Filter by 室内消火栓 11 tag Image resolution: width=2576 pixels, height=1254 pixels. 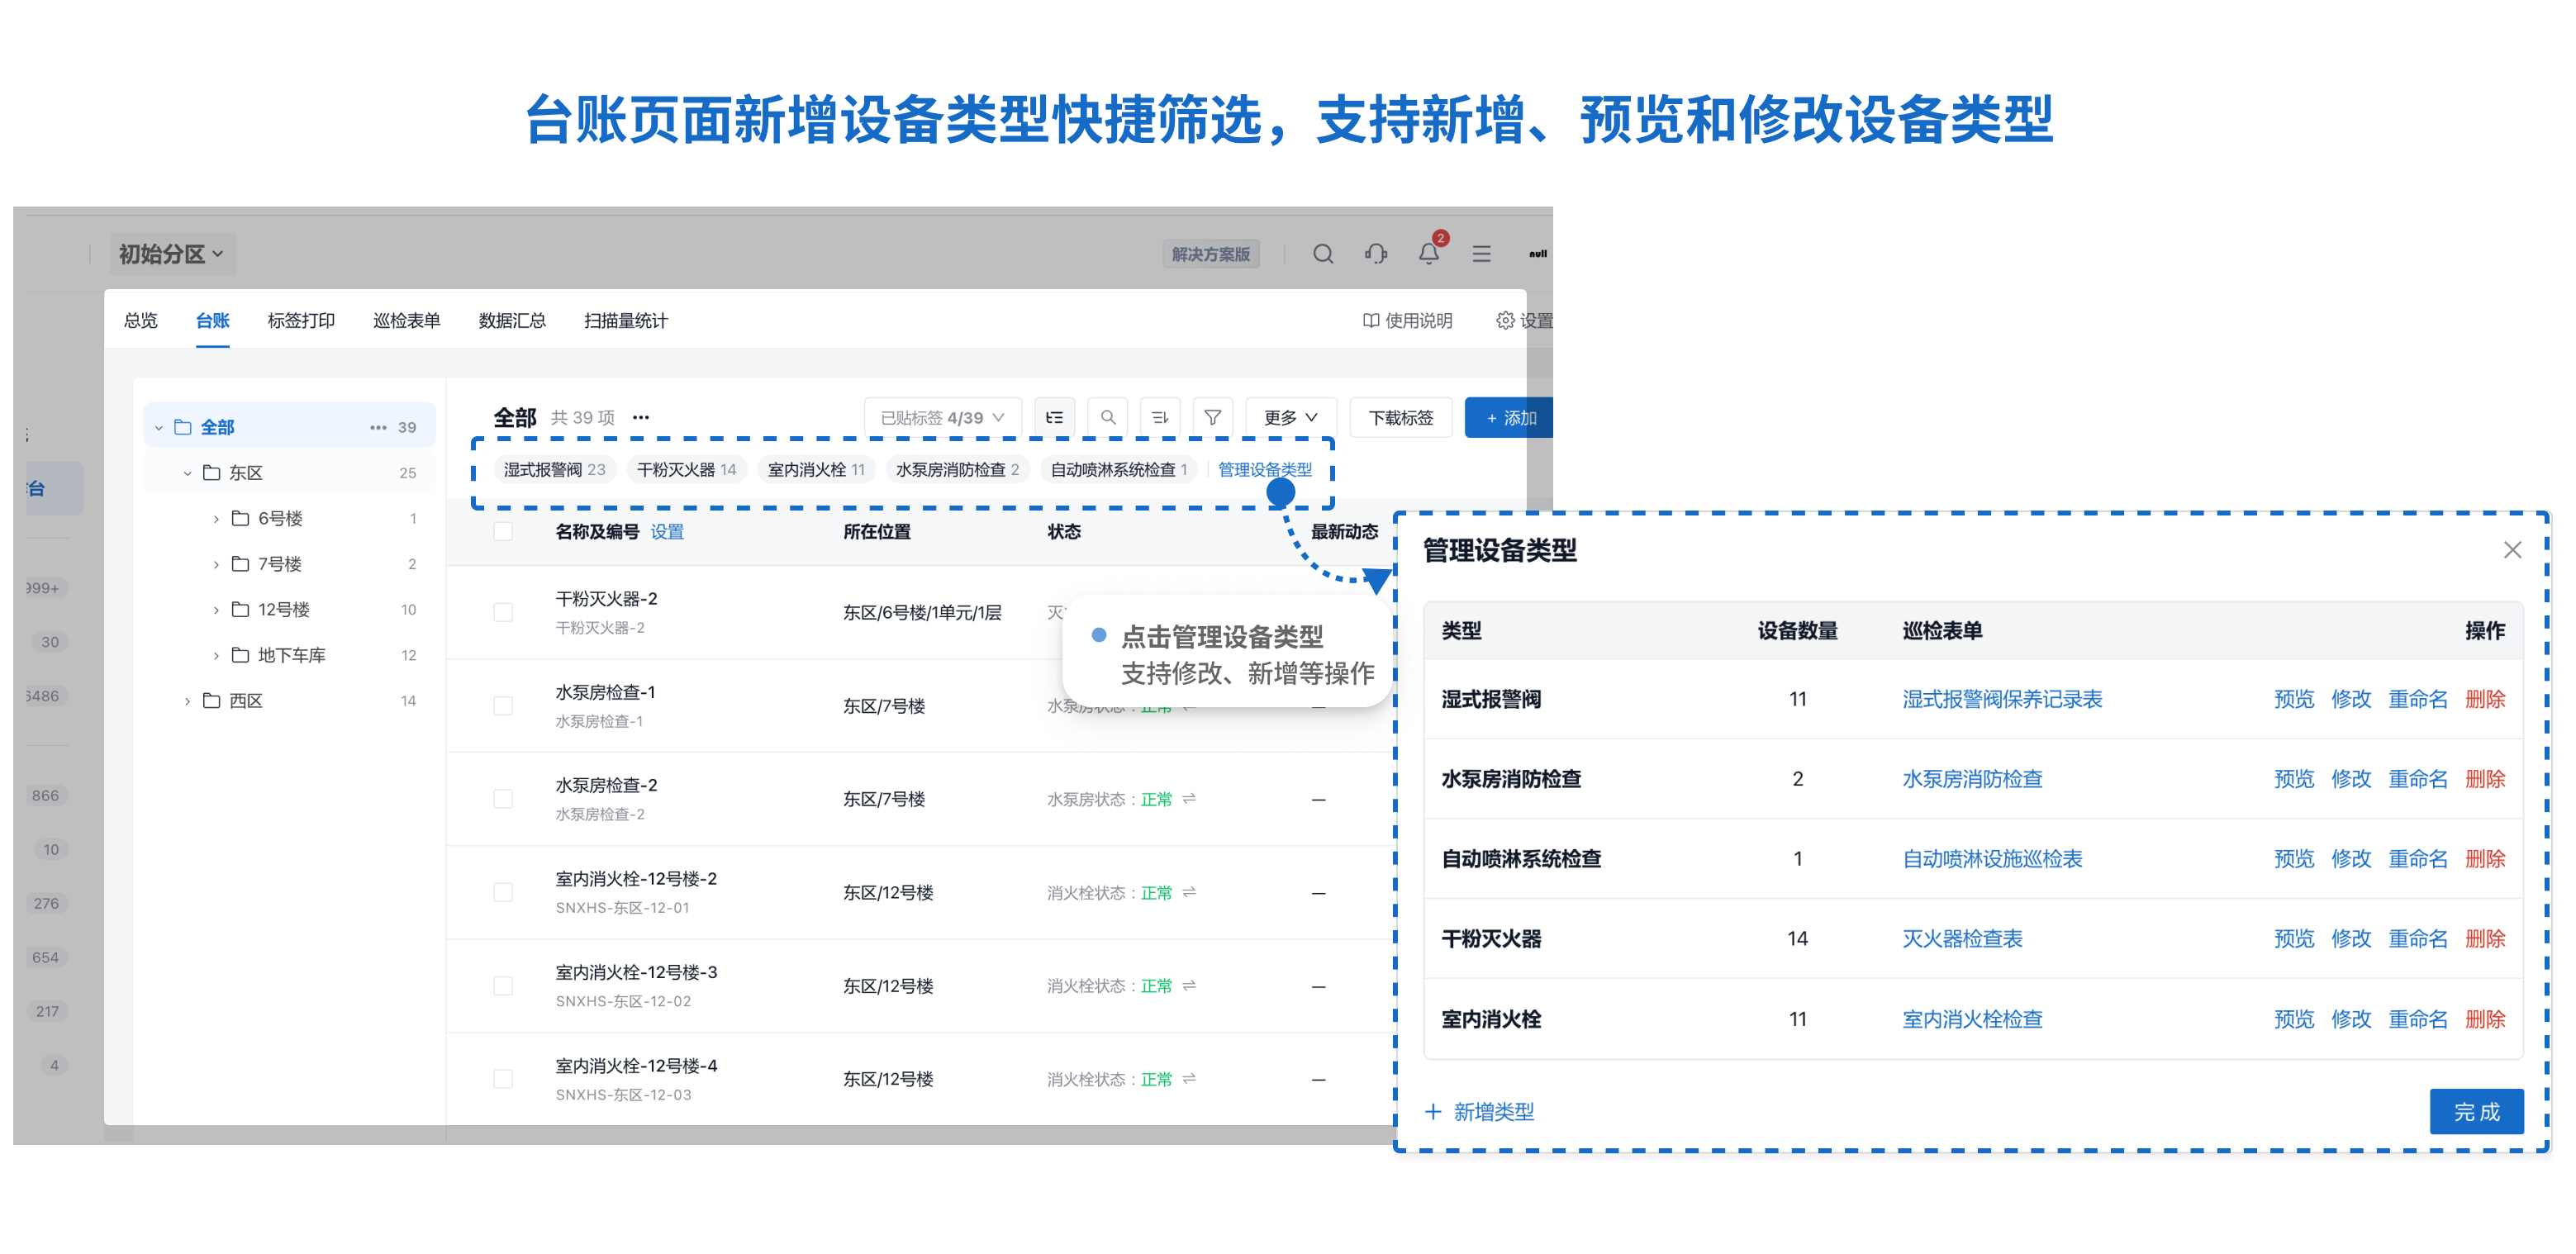coord(816,470)
